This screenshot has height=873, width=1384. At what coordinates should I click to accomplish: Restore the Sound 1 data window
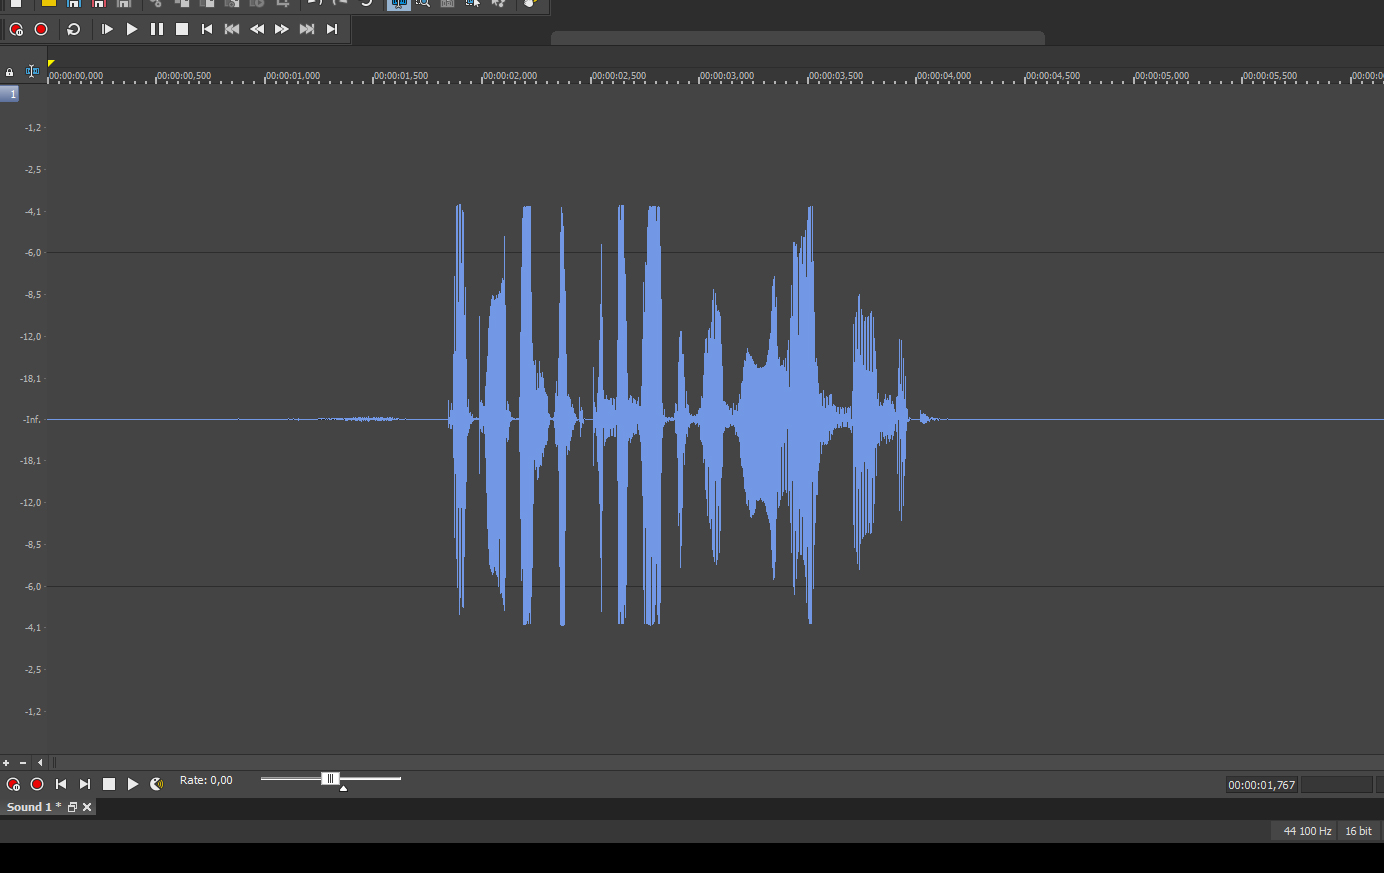coord(72,808)
